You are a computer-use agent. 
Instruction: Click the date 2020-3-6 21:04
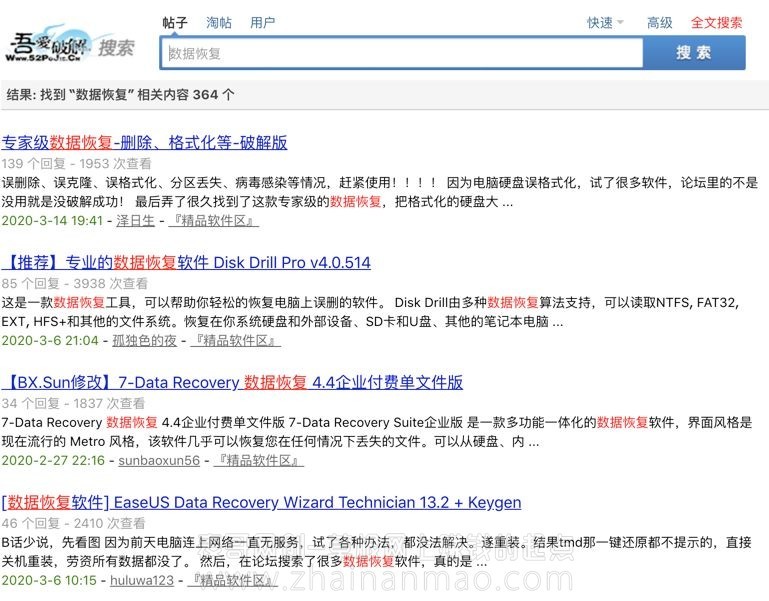50,340
